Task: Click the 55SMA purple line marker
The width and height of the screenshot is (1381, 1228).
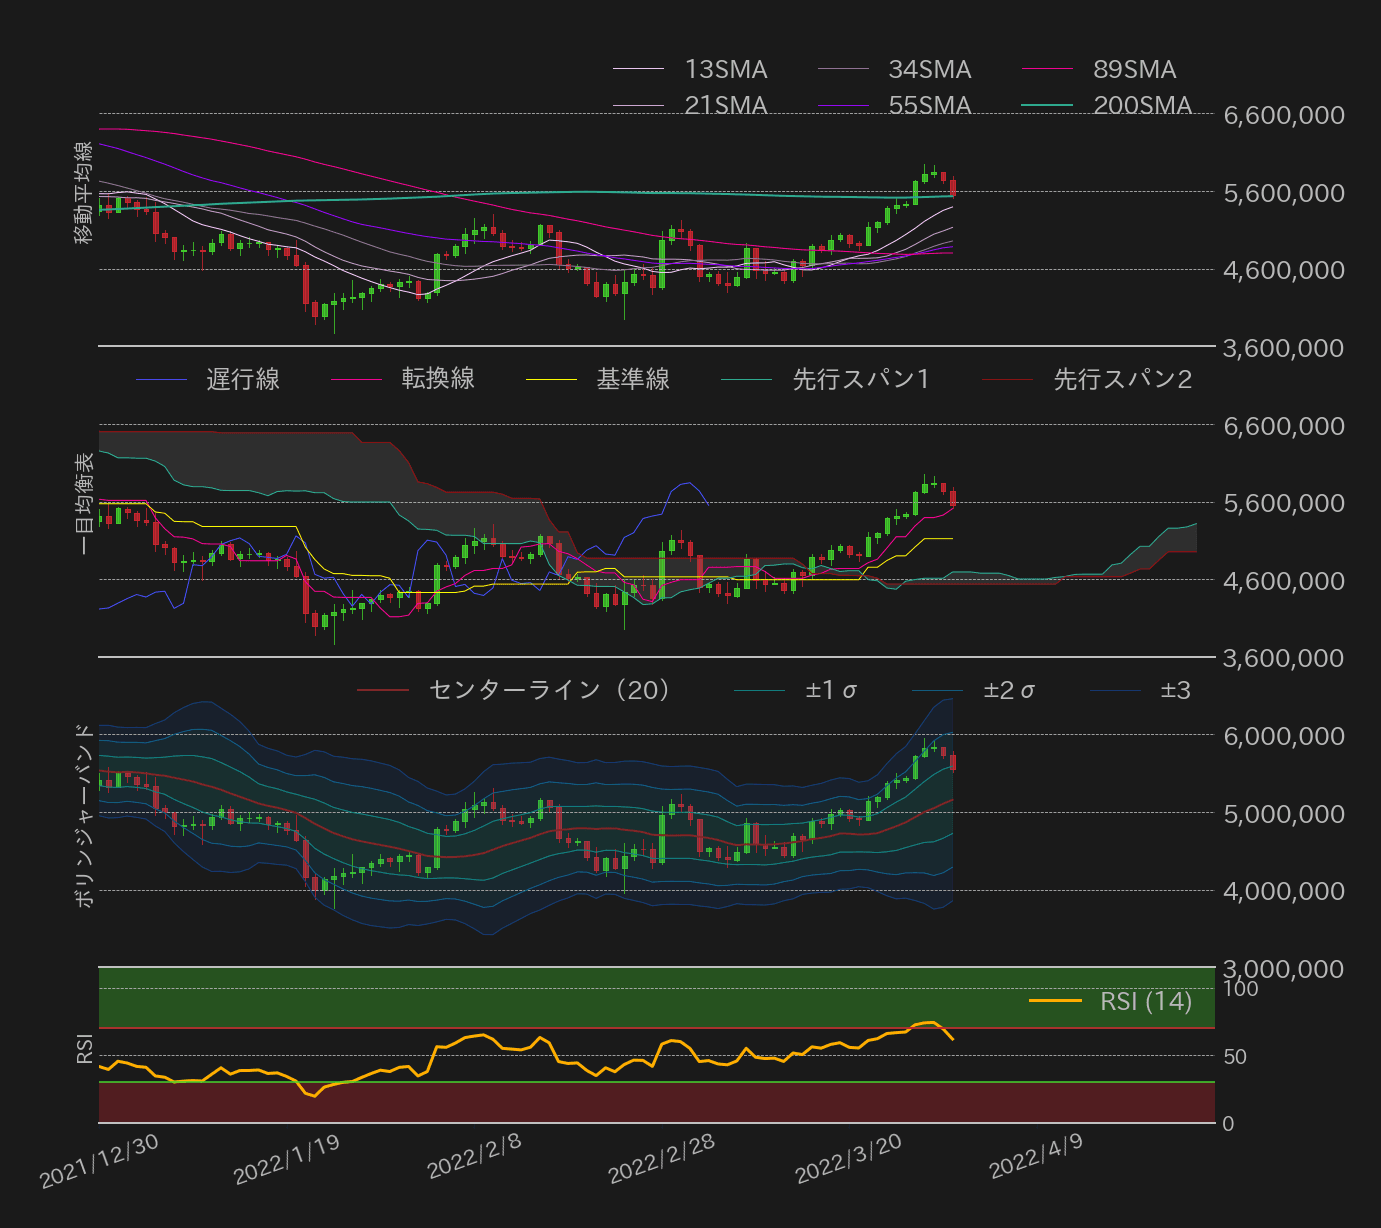Action: pos(845,105)
